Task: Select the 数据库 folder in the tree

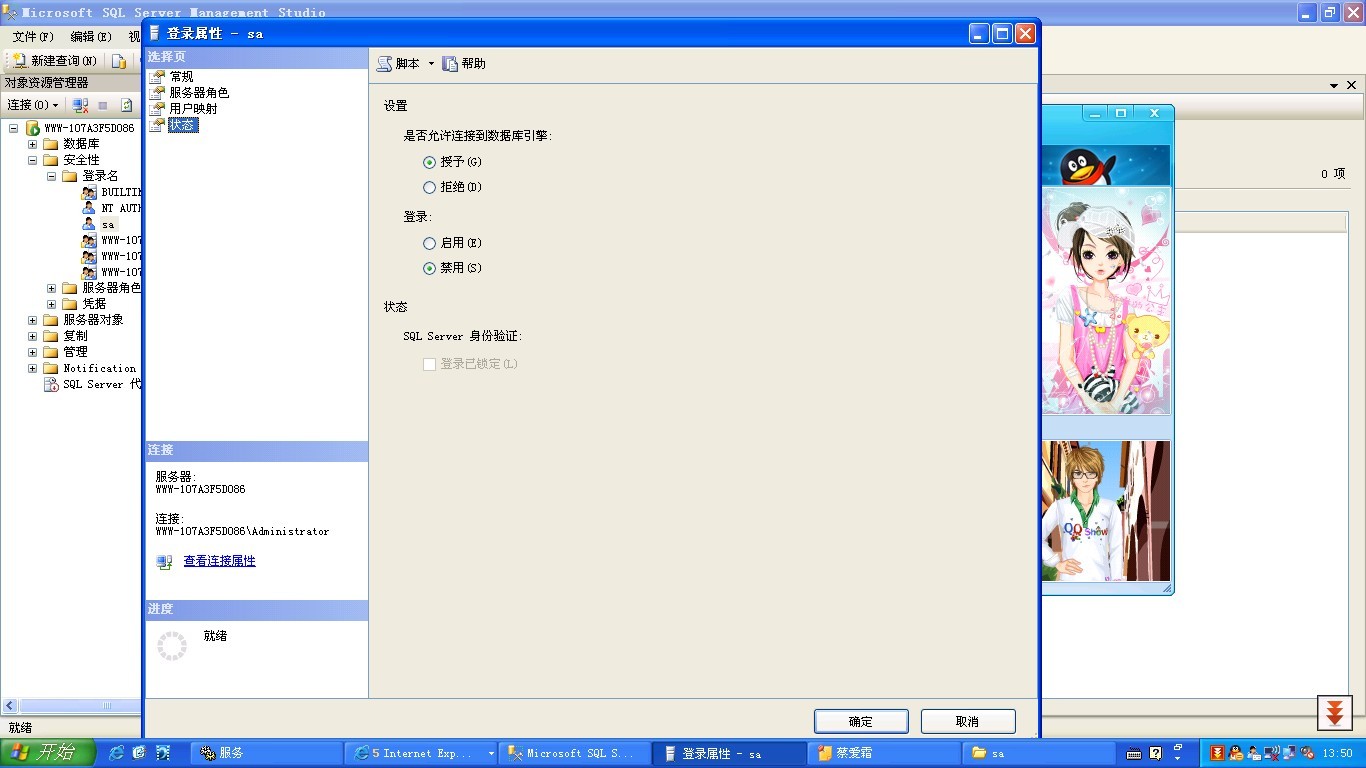Action: [81, 144]
